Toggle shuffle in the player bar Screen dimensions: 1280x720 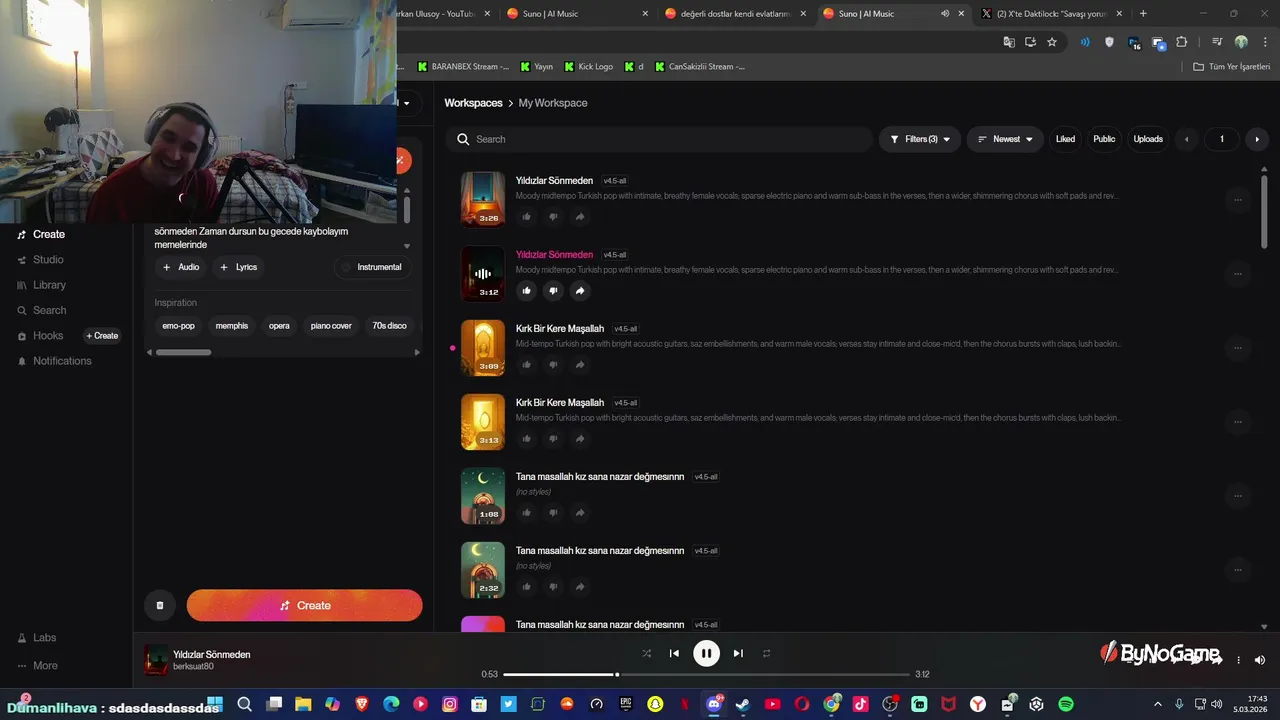point(646,653)
